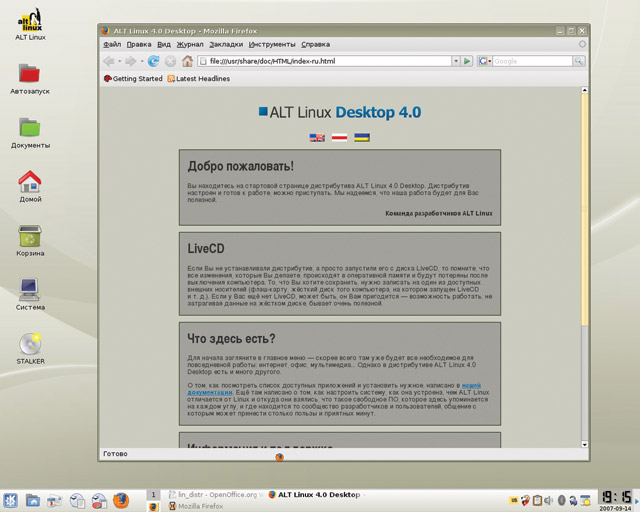Screen dimensions: 640x512
Task: Click the 2007-09-14 date under the clock
Action: tap(616, 508)
